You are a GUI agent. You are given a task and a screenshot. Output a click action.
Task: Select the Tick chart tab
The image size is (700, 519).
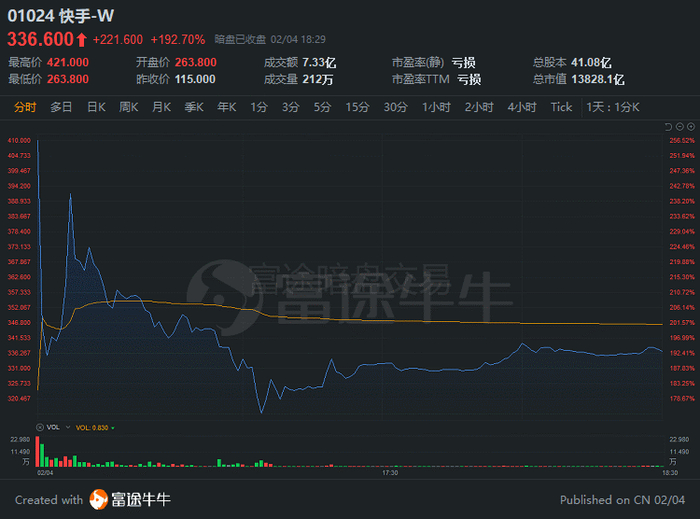tap(561, 107)
